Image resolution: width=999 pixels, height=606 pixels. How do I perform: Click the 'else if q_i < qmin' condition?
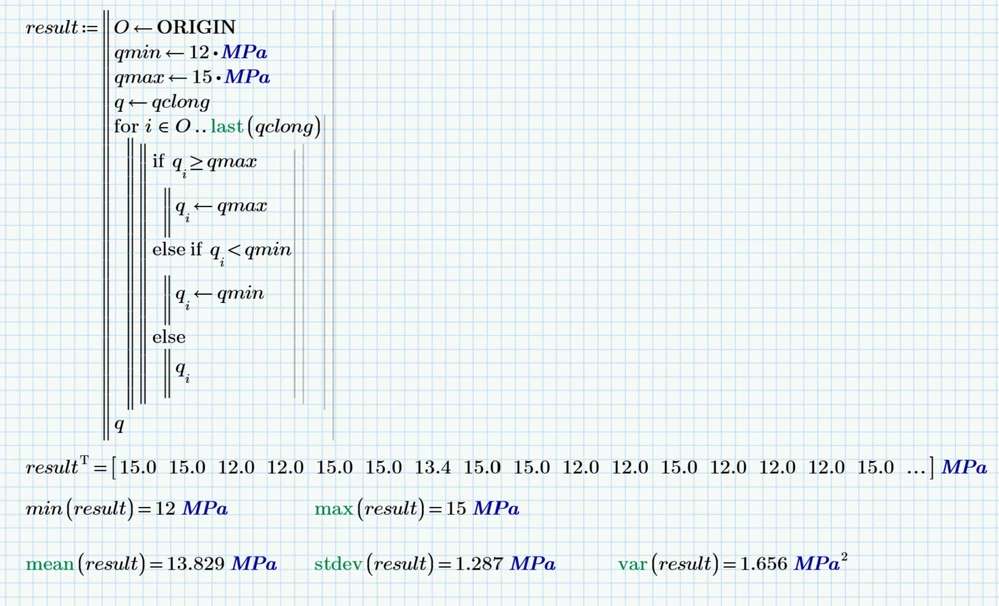[x=222, y=251]
